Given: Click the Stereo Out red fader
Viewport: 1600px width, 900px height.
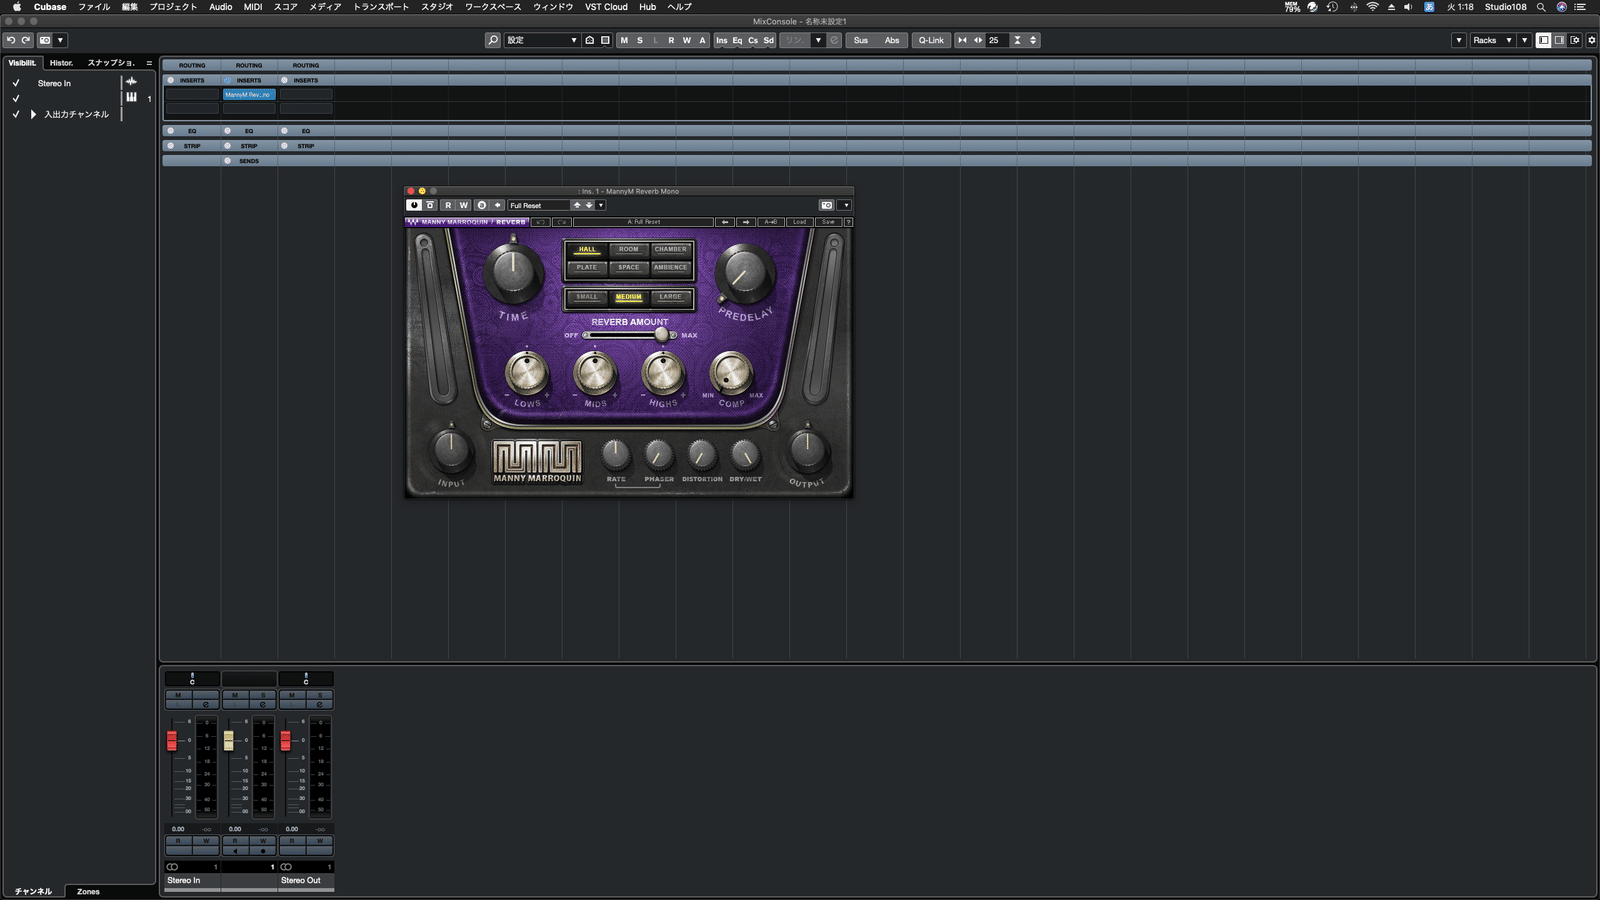Looking at the screenshot, I should pyautogui.click(x=286, y=740).
